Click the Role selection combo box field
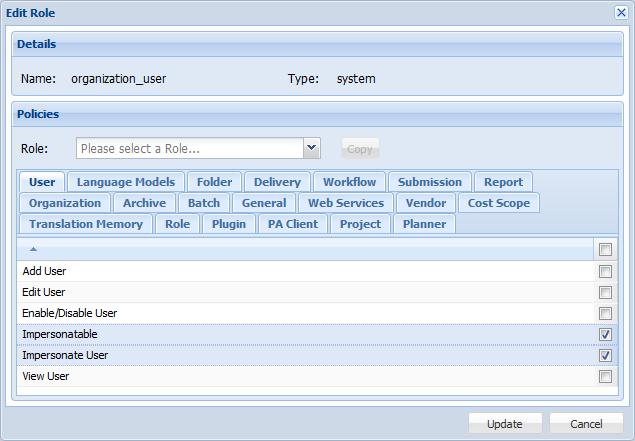This screenshot has width=635, height=441. pos(189,148)
